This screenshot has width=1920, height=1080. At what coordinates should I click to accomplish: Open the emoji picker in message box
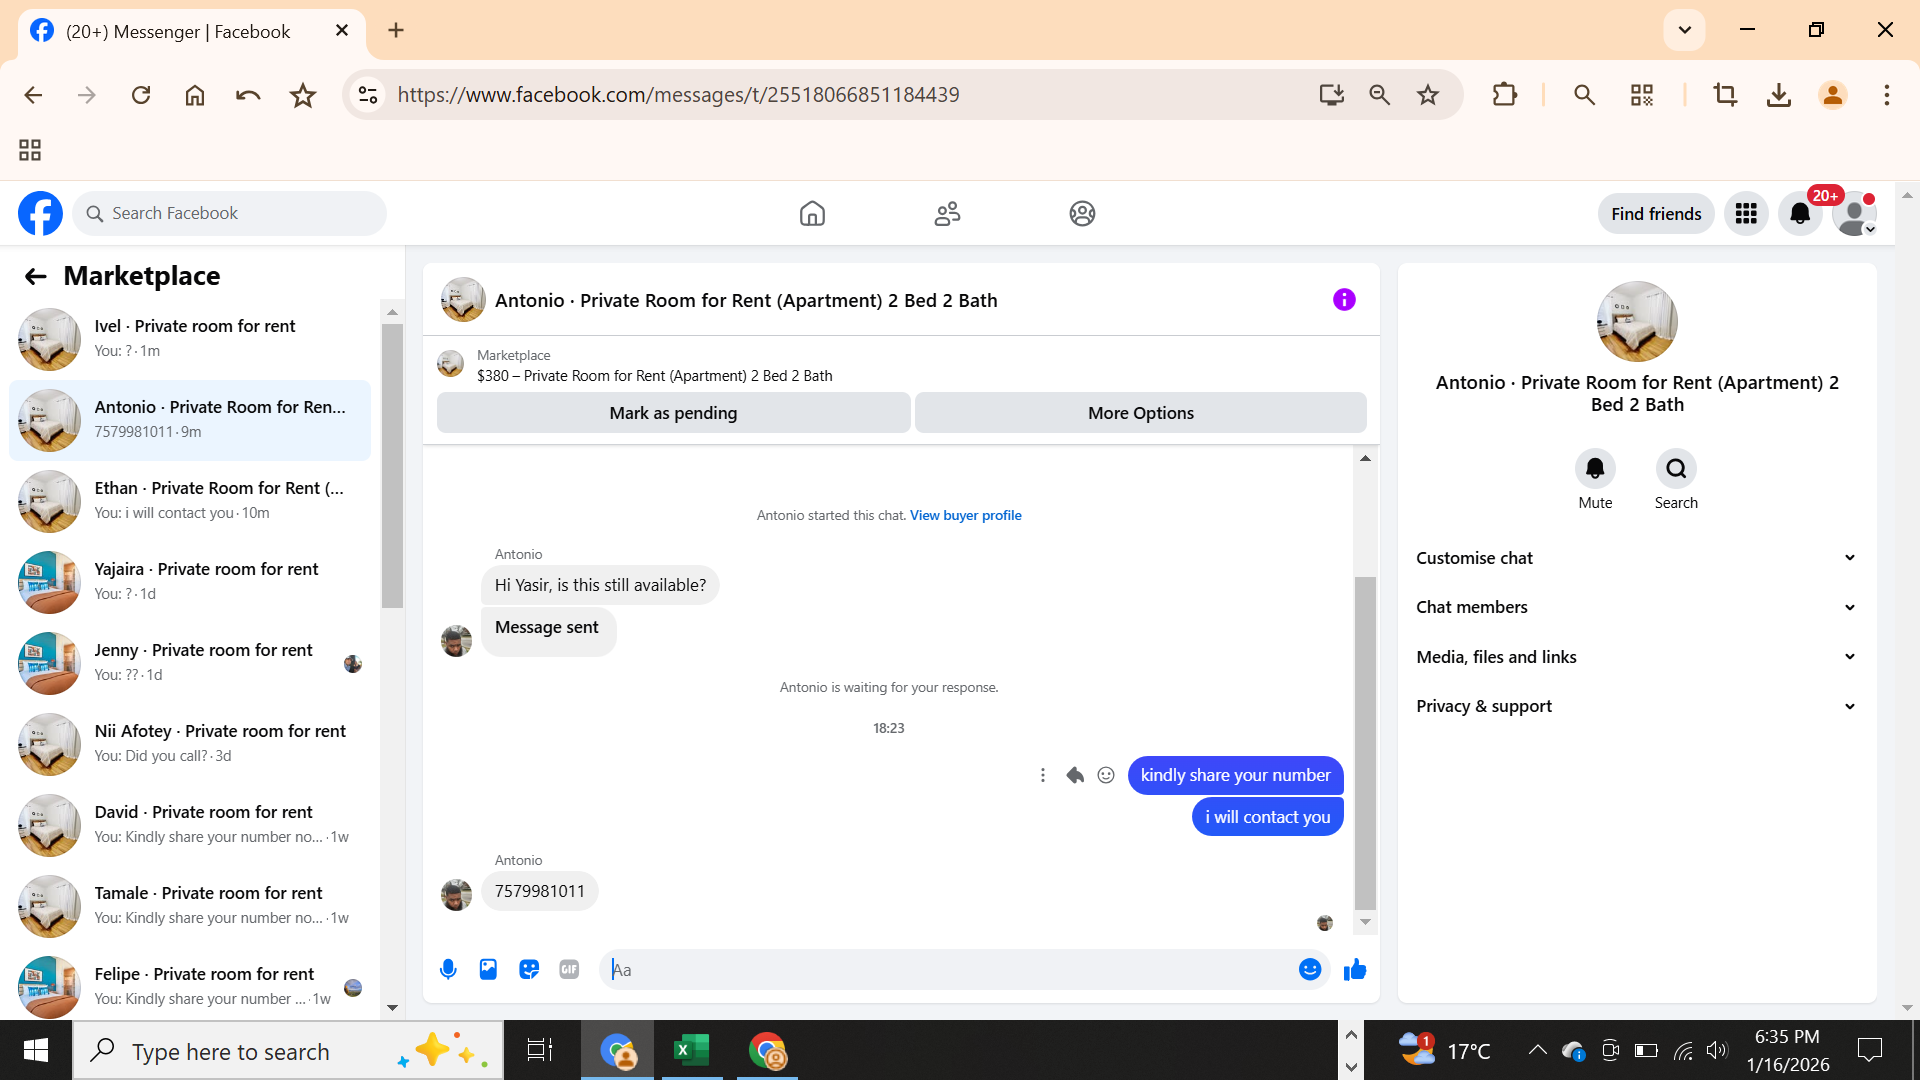tap(1310, 969)
